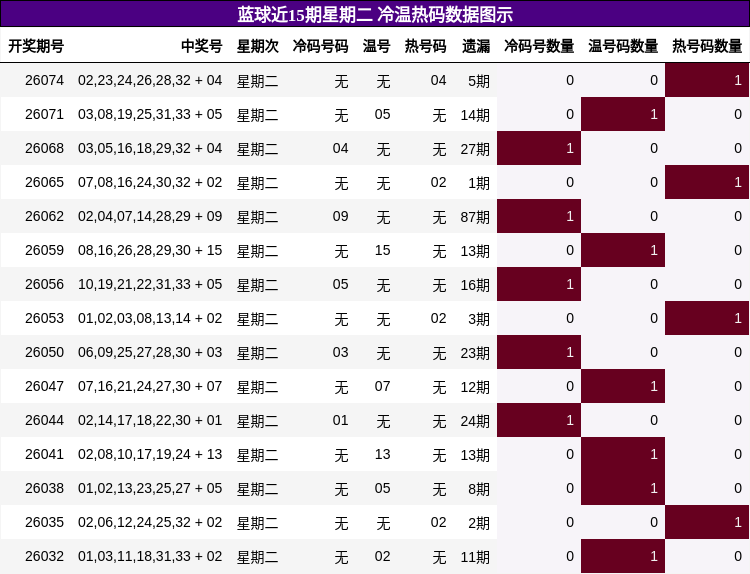Select the 温号 column header
The image size is (750, 574).
tap(376, 46)
